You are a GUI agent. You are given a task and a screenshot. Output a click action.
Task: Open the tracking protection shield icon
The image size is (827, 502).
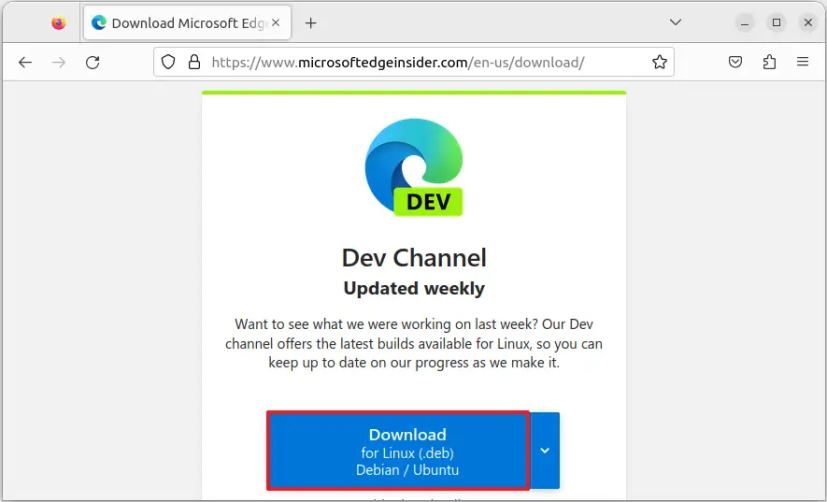[168, 62]
